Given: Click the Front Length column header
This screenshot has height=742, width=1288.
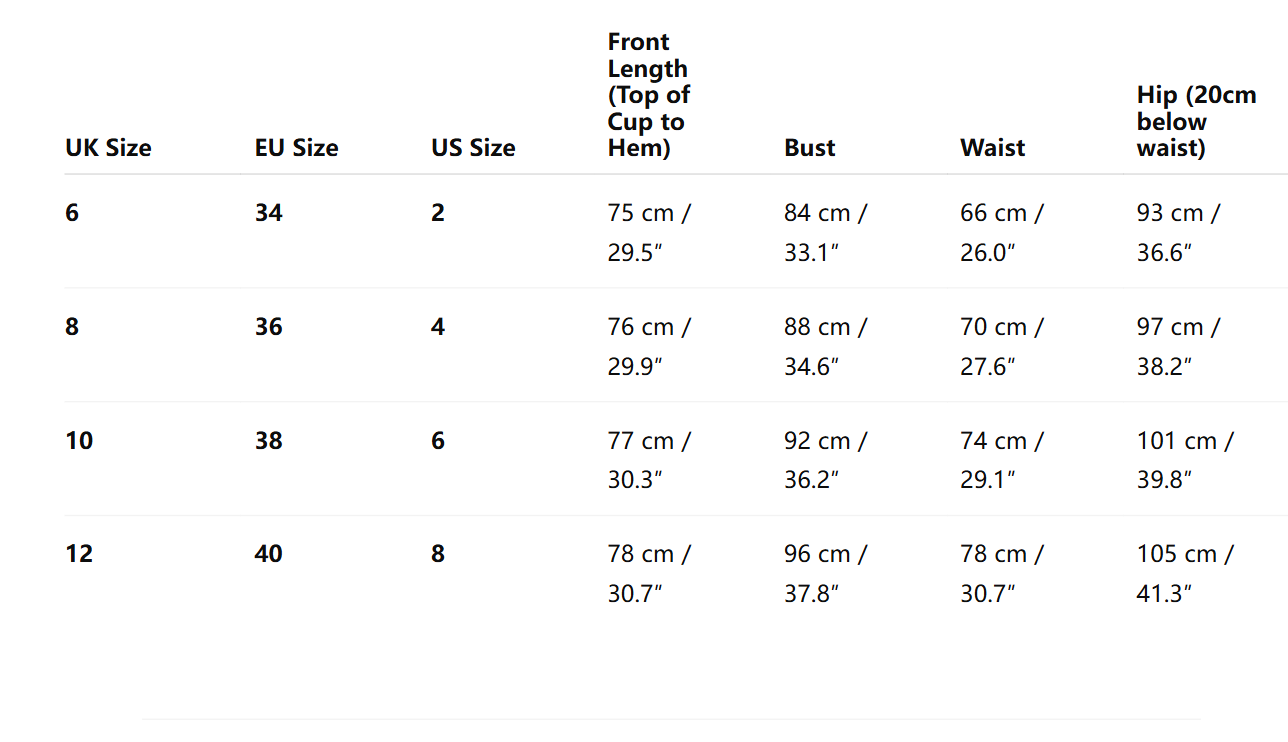Looking at the screenshot, I should click(x=648, y=95).
